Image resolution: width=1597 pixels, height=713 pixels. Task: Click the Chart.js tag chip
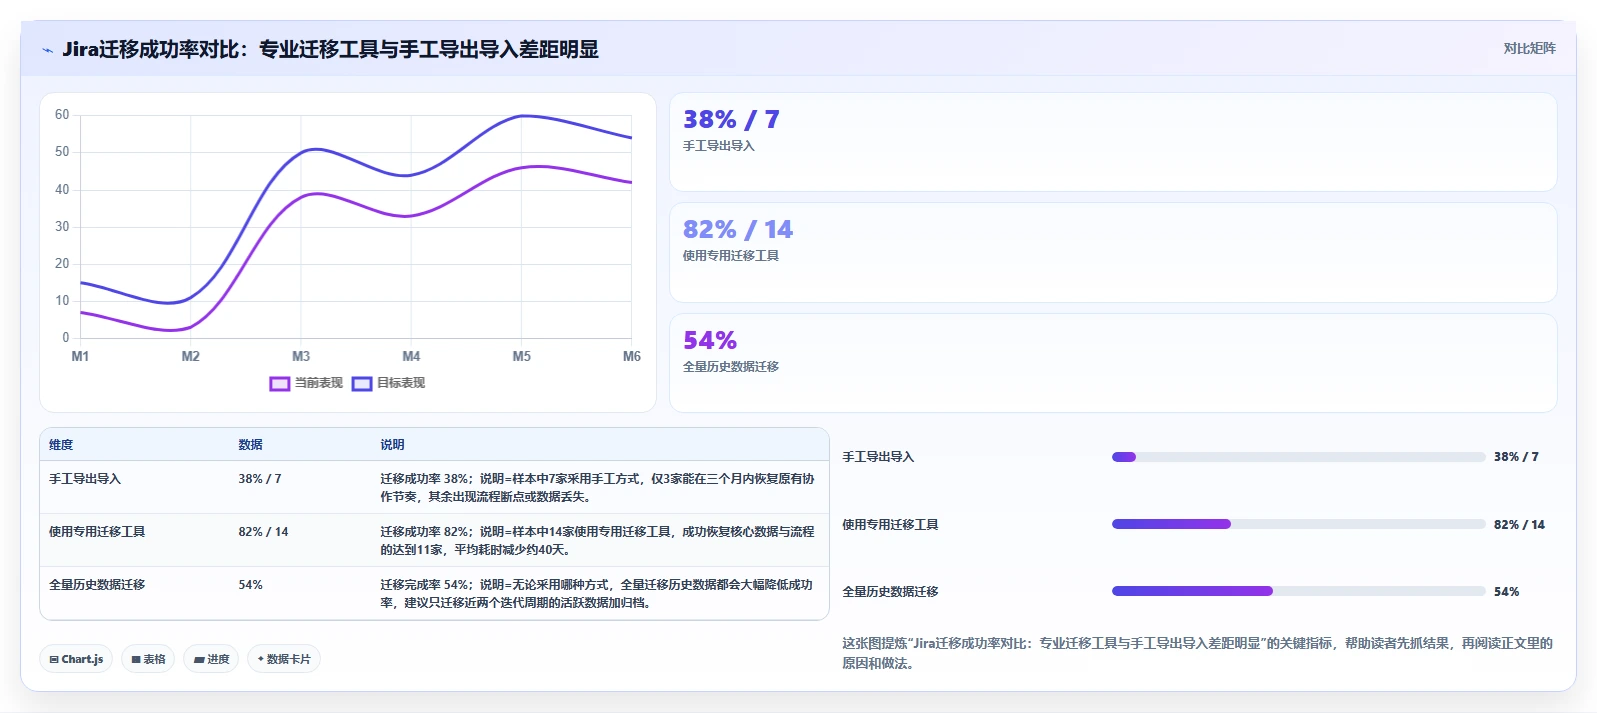pyautogui.click(x=76, y=659)
